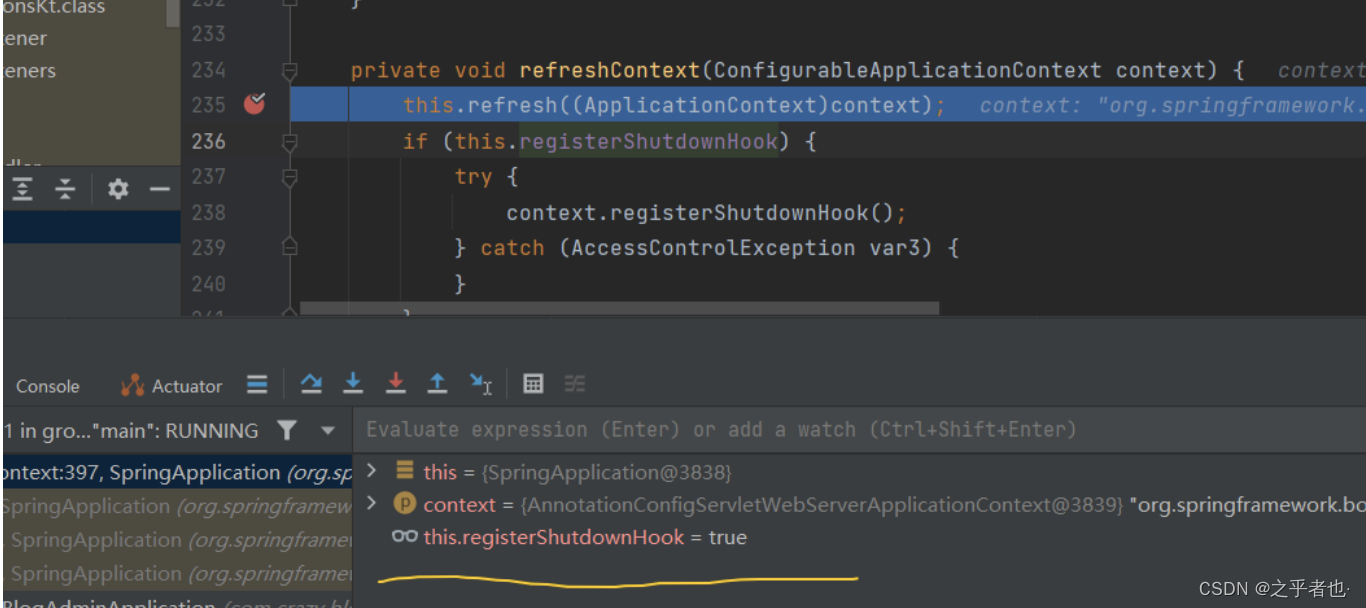The width and height of the screenshot is (1366, 608).
Task: Click the Show Execution Point icon
Action: click(257, 383)
